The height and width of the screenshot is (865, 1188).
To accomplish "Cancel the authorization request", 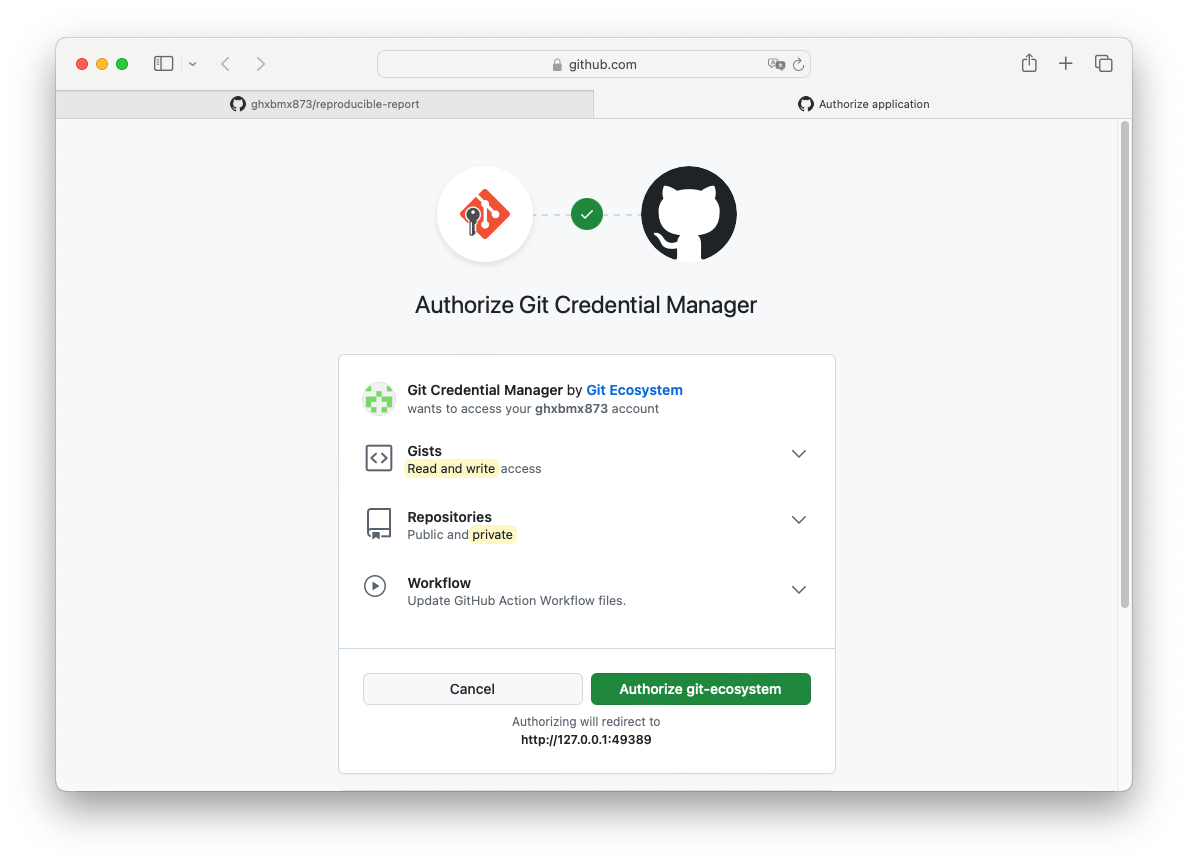I will (472, 689).
